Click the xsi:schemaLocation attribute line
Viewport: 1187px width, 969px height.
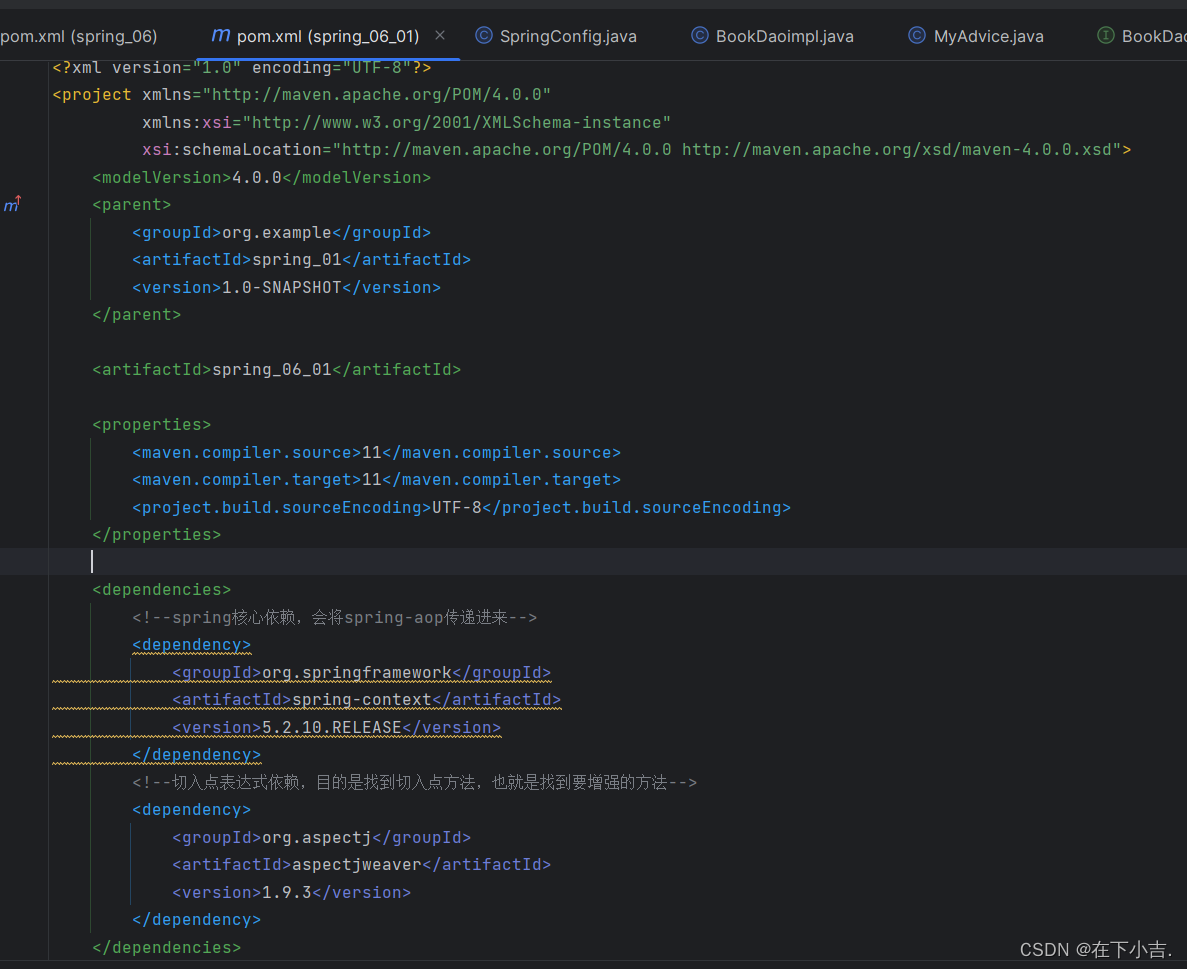pos(637,150)
